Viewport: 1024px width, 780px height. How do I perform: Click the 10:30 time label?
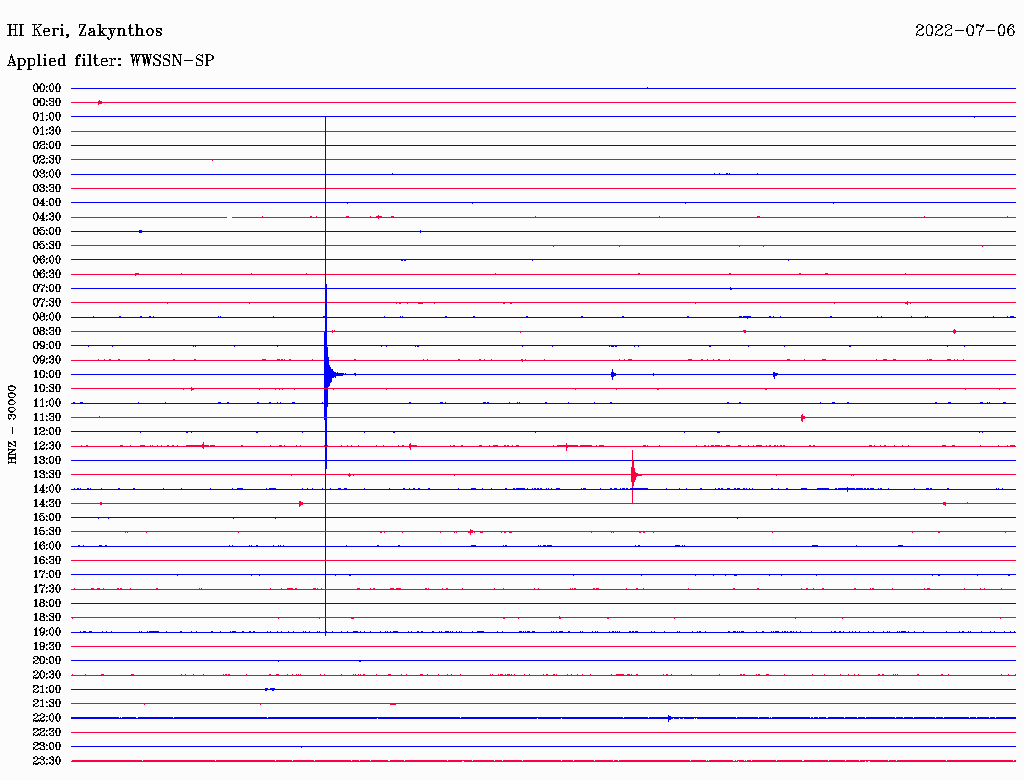(x=47, y=389)
